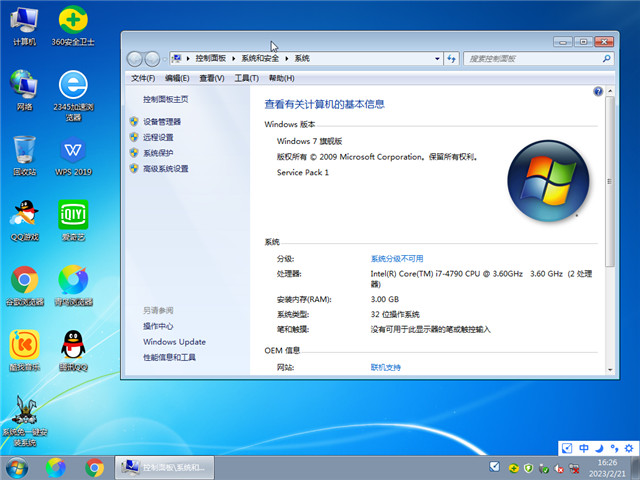The image size is (640, 480).
Task: Click 系统保护 sidebar link
Action: (158, 153)
